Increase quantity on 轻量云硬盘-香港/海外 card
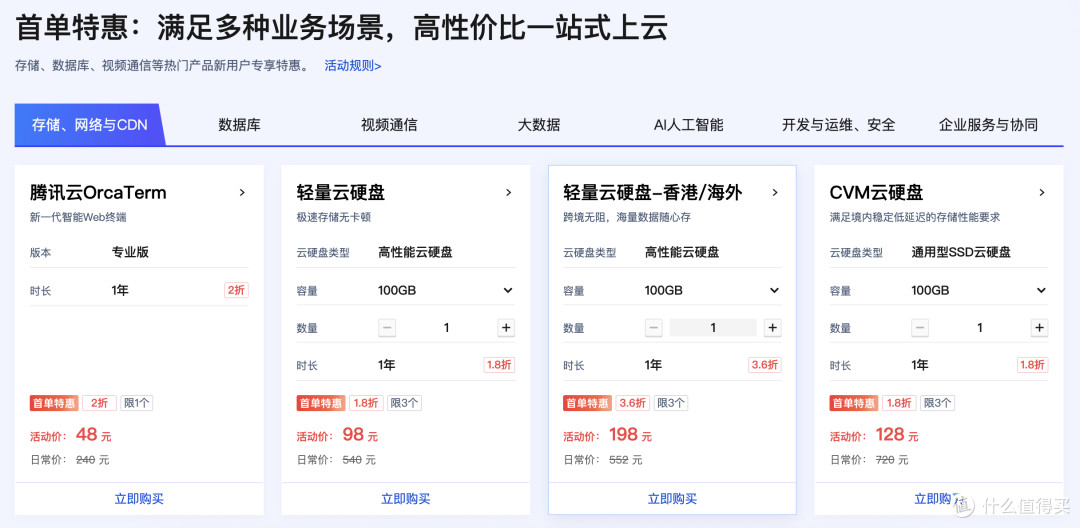The height and width of the screenshot is (528, 1080). click(773, 328)
